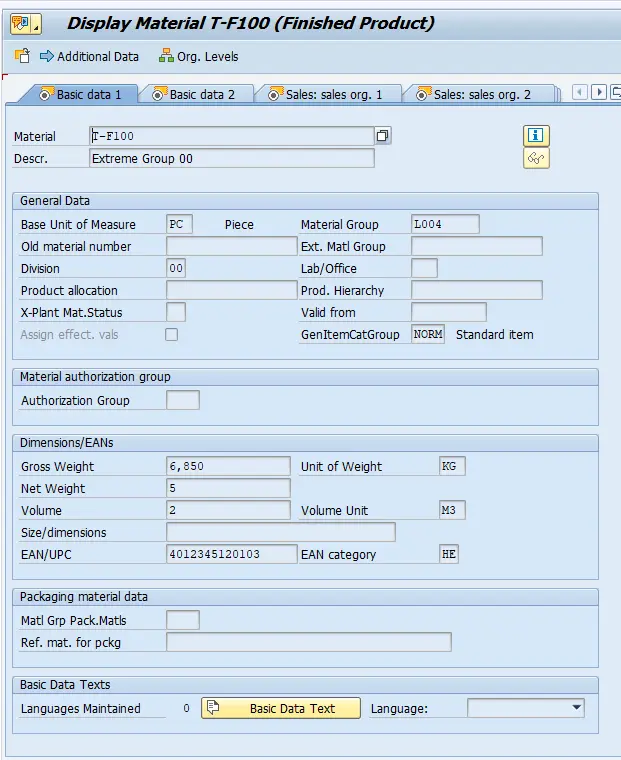Click the title bar menu icon
This screenshot has width=621, height=760.
(24, 23)
